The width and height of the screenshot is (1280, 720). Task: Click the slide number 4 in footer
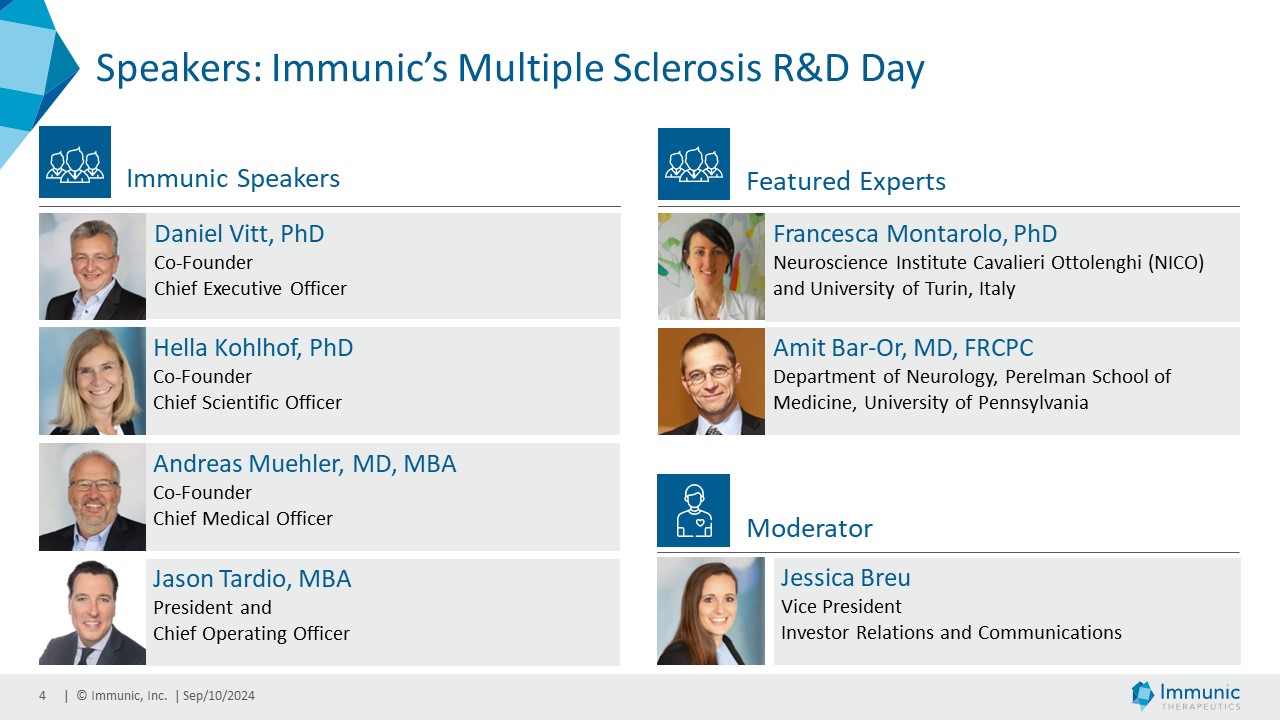(x=43, y=696)
